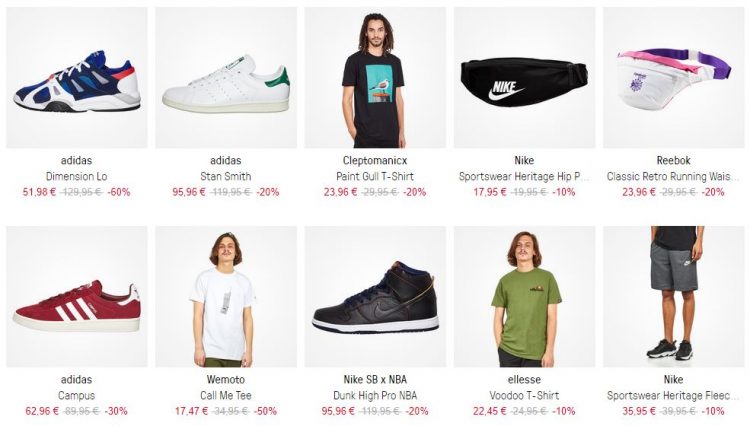Open the Dunk High Pro NBA shoe image
750x426 pixels.
coord(375,296)
